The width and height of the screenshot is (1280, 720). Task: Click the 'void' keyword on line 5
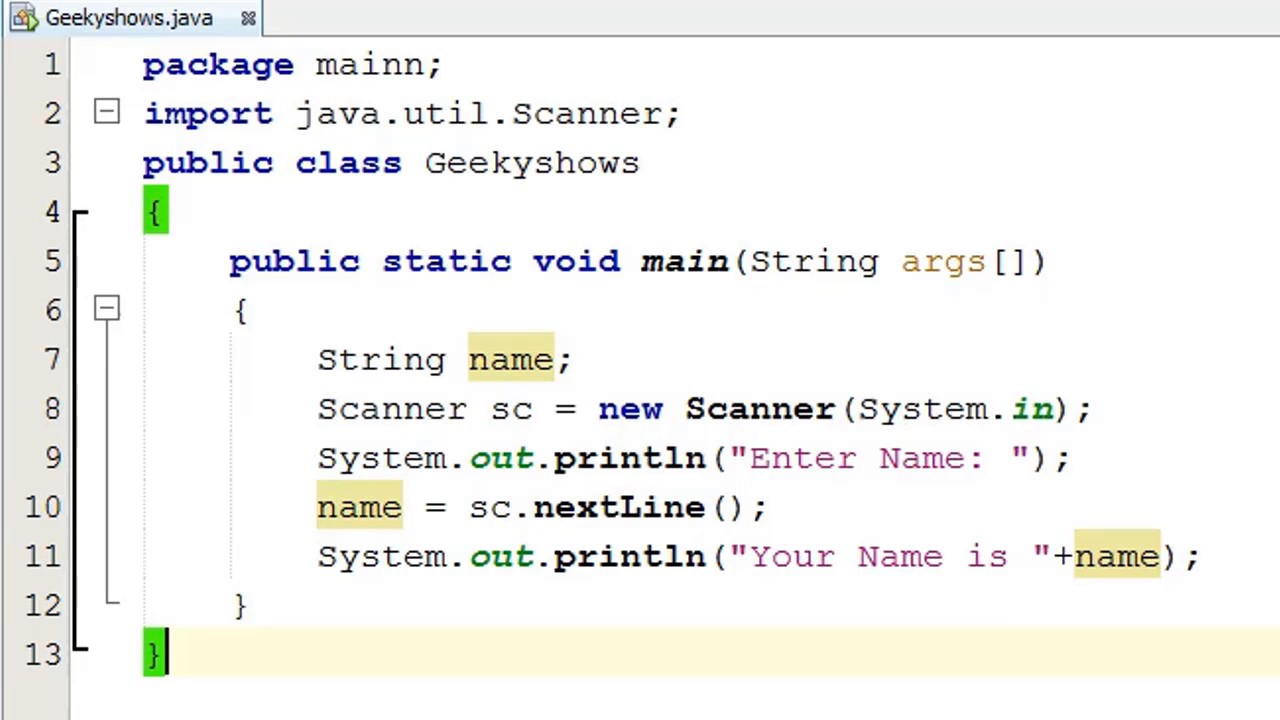pyautogui.click(x=576, y=261)
